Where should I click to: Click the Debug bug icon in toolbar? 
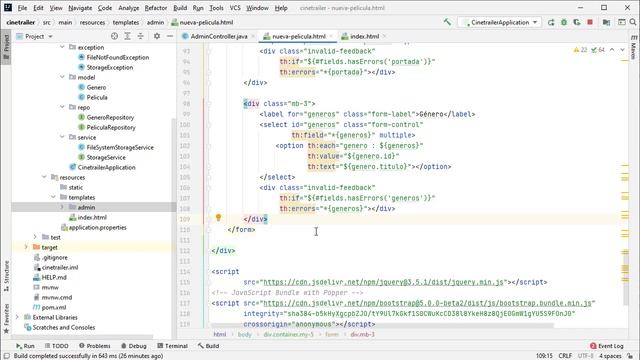(x=564, y=22)
